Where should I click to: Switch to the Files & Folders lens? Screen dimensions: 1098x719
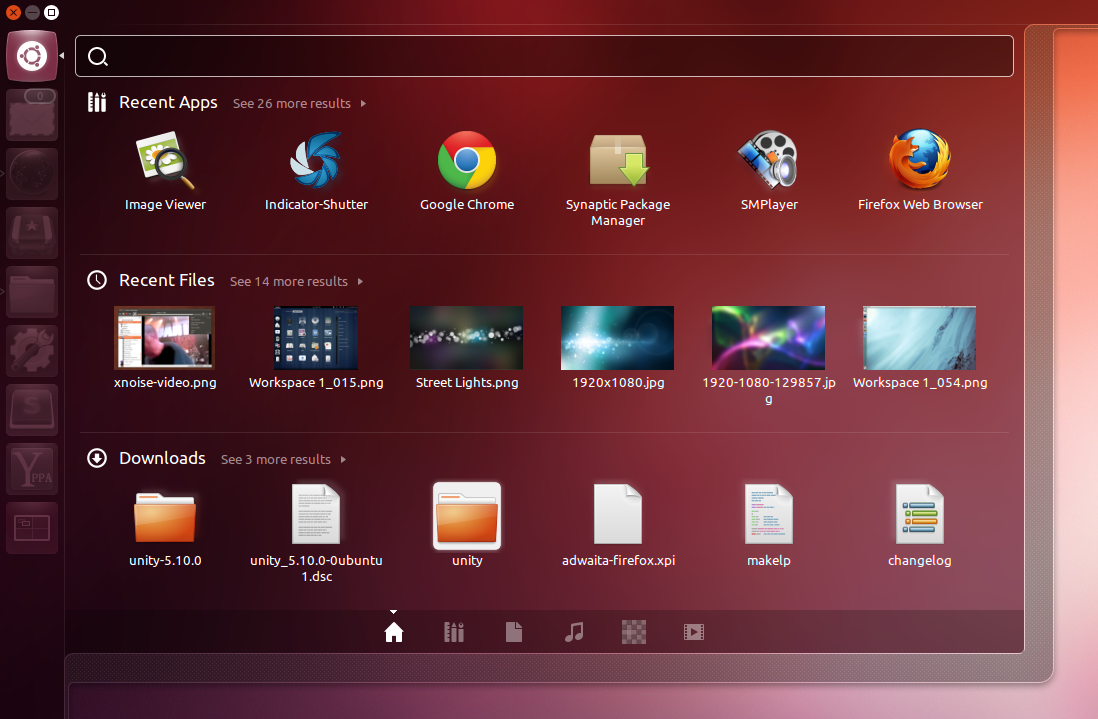513,631
